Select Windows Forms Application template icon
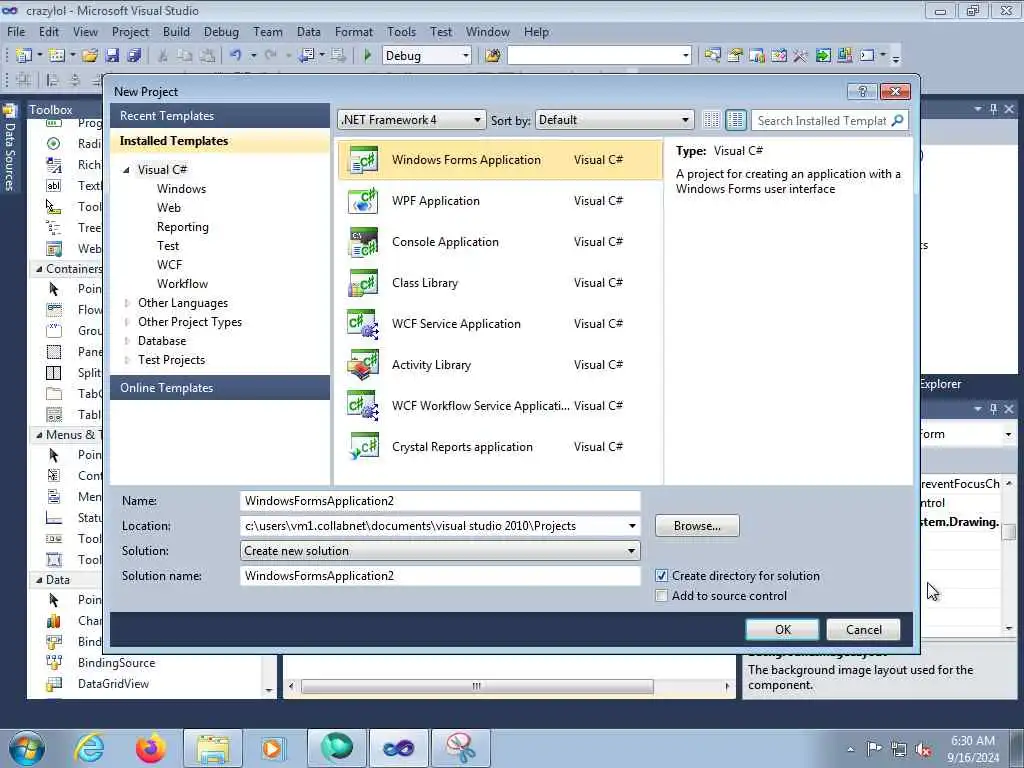1024x768 pixels. click(x=363, y=160)
